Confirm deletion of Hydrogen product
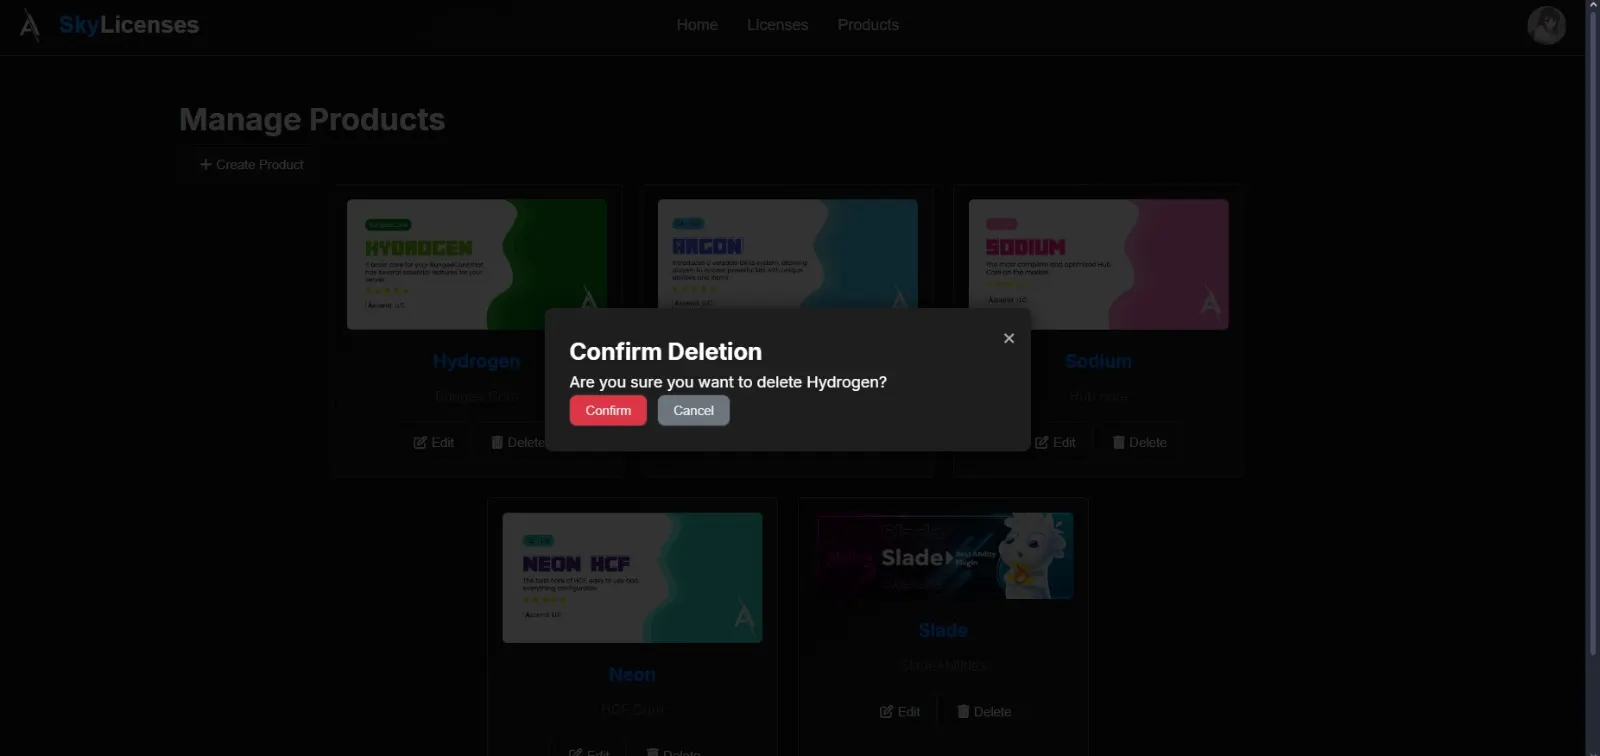Screen dimensions: 1600x756 coord(608,411)
